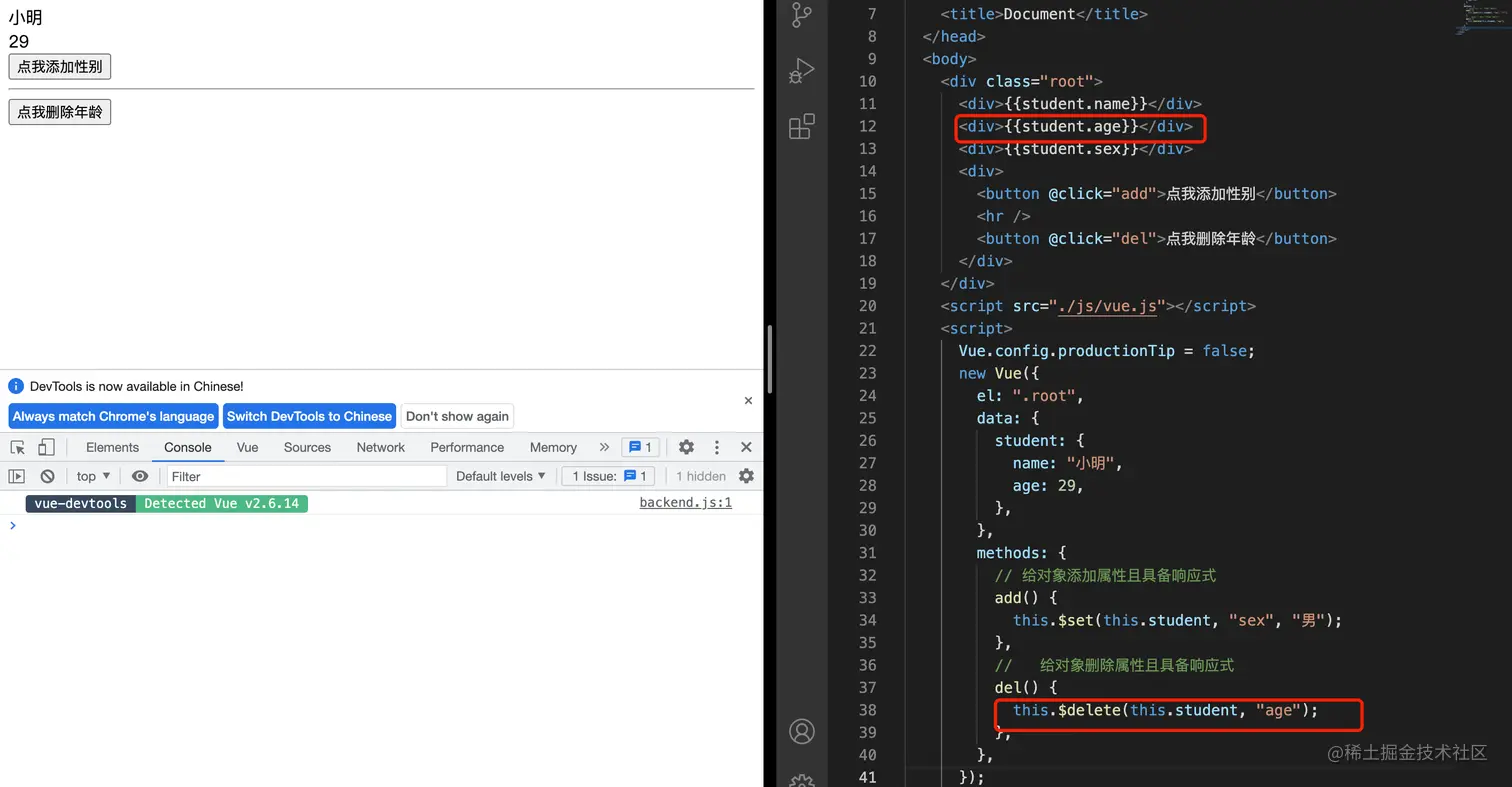The image size is (1512, 787).
Task: Open the DevTools three-dot customize menu
Action: [x=716, y=447]
